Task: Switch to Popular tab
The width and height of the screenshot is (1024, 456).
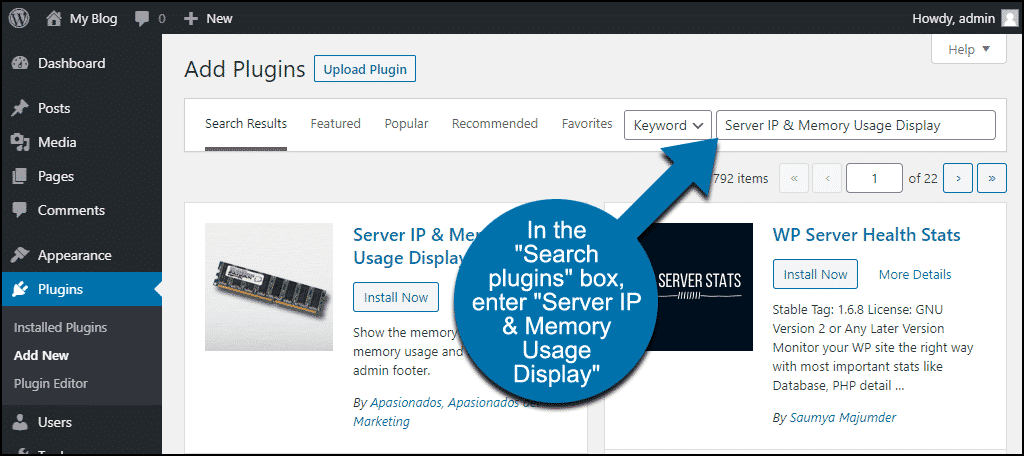Action: [x=406, y=123]
